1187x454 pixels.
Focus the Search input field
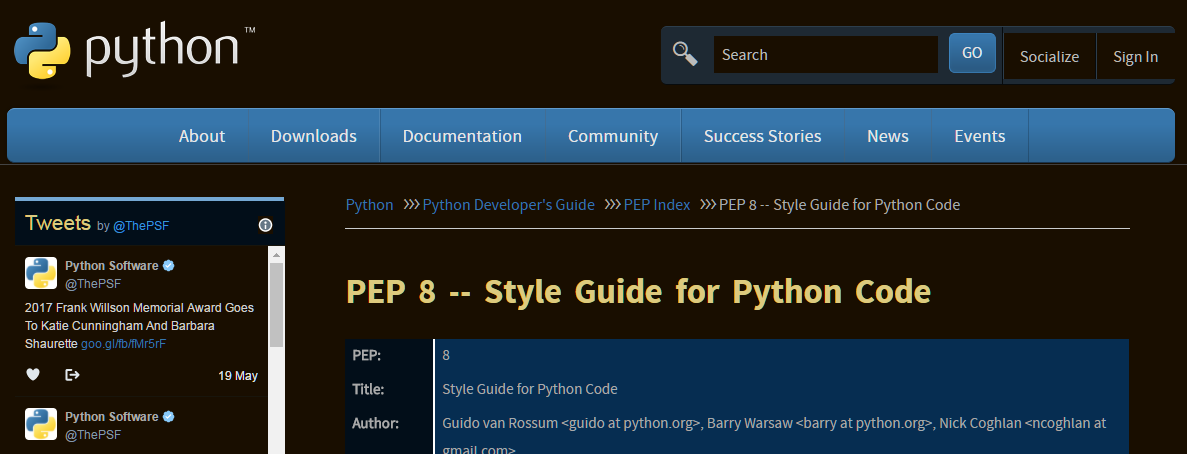[826, 54]
